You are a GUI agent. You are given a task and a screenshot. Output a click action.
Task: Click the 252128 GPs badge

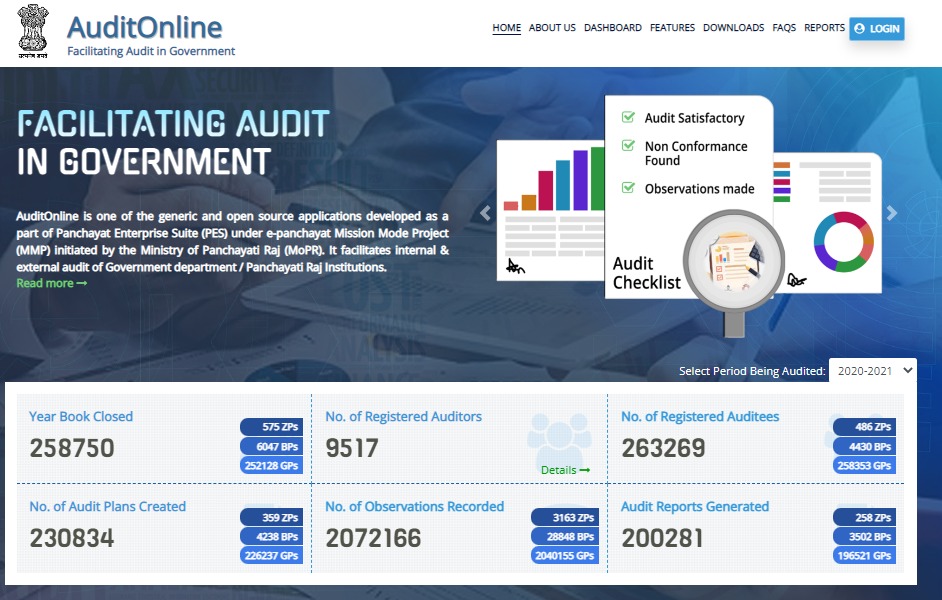coord(272,465)
